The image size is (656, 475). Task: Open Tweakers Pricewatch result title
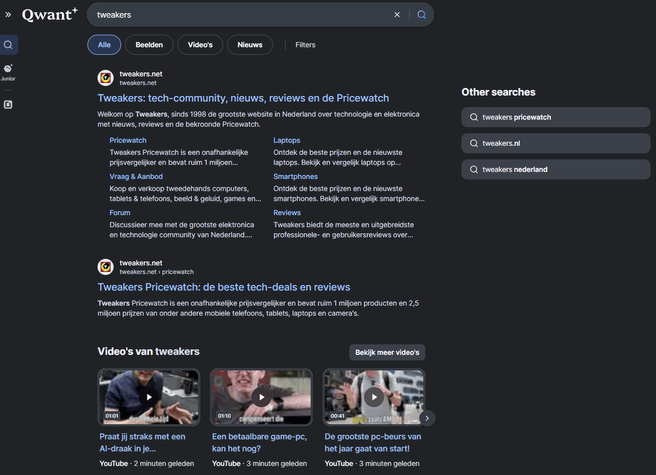(224, 287)
